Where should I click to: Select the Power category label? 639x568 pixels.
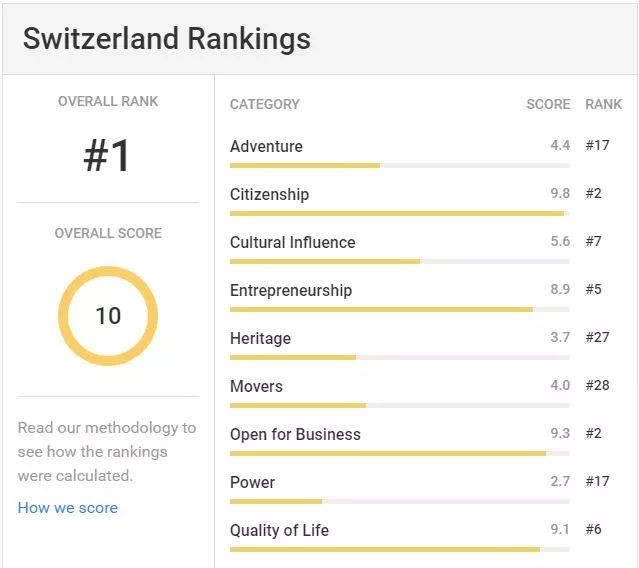coord(252,482)
